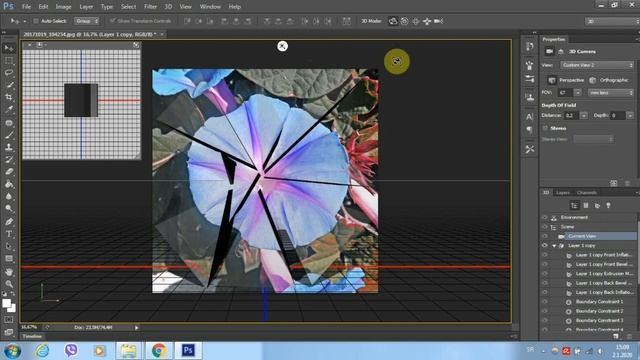This screenshot has height=360, width=640.
Task: Select the Lasso tool
Action: 9,73
